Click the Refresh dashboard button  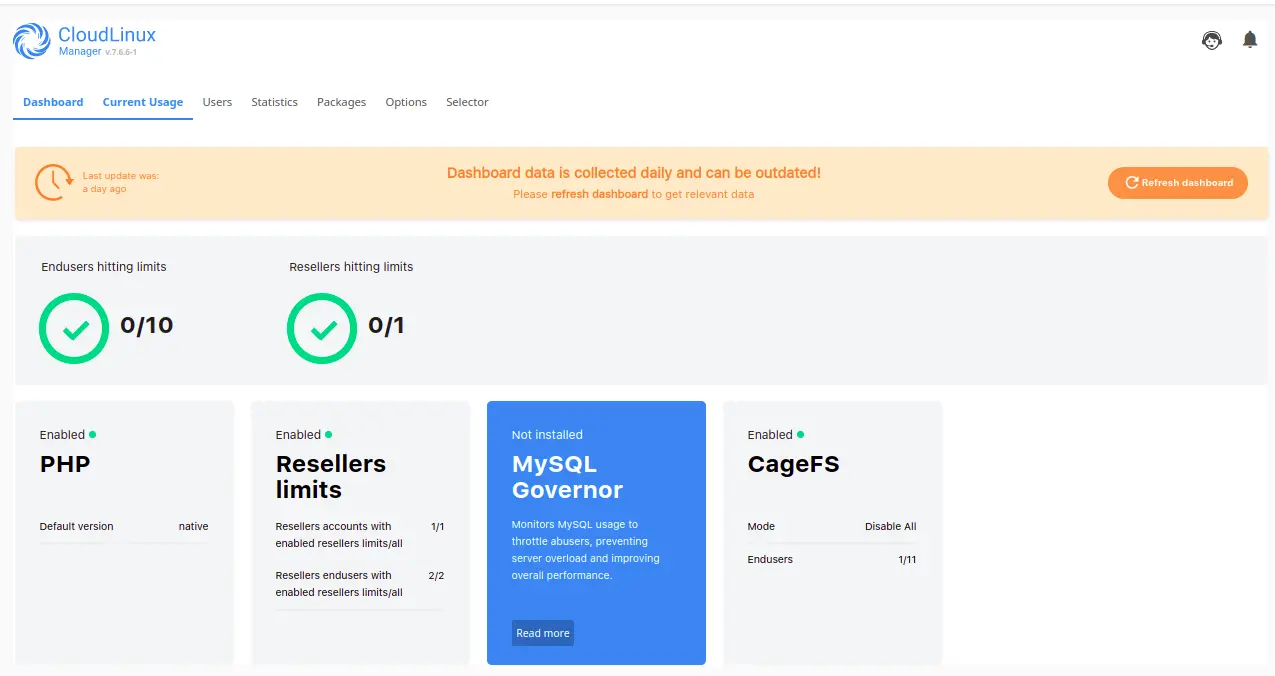coord(1178,183)
